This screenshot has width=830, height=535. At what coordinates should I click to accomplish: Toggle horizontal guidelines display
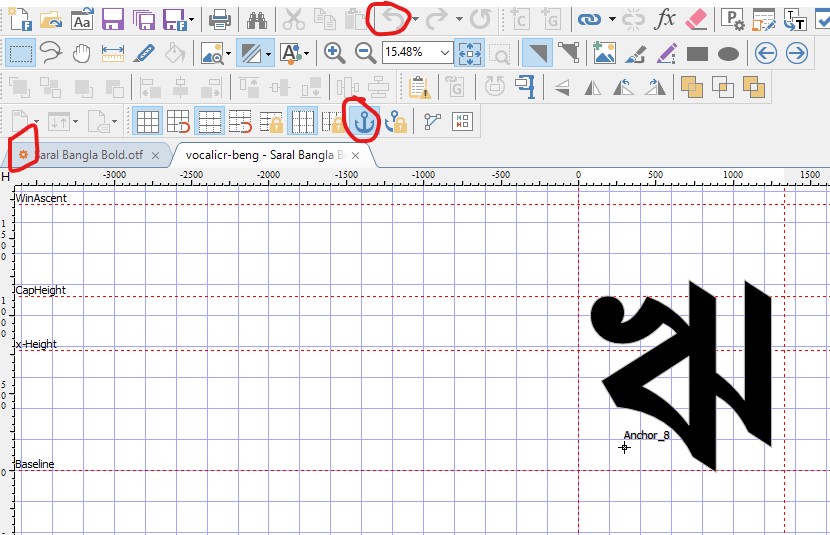(210, 122)
